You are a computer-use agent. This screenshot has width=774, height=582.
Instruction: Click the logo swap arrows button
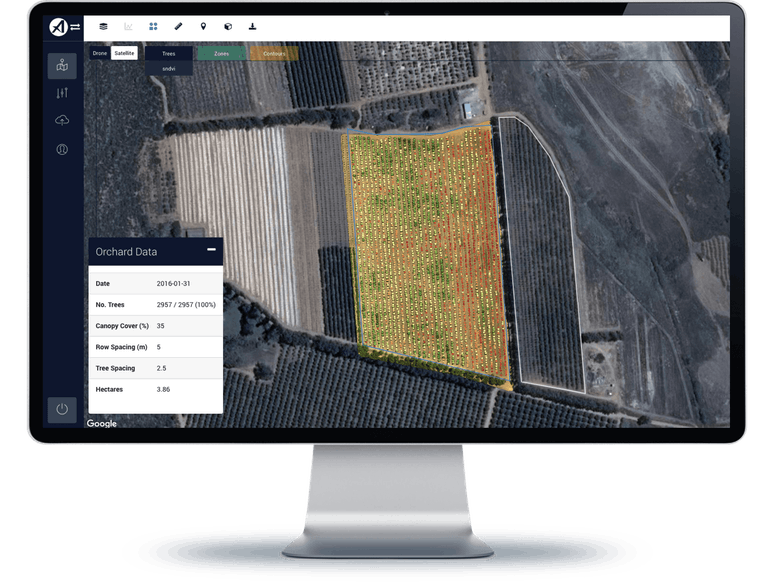tap(73, 27)
